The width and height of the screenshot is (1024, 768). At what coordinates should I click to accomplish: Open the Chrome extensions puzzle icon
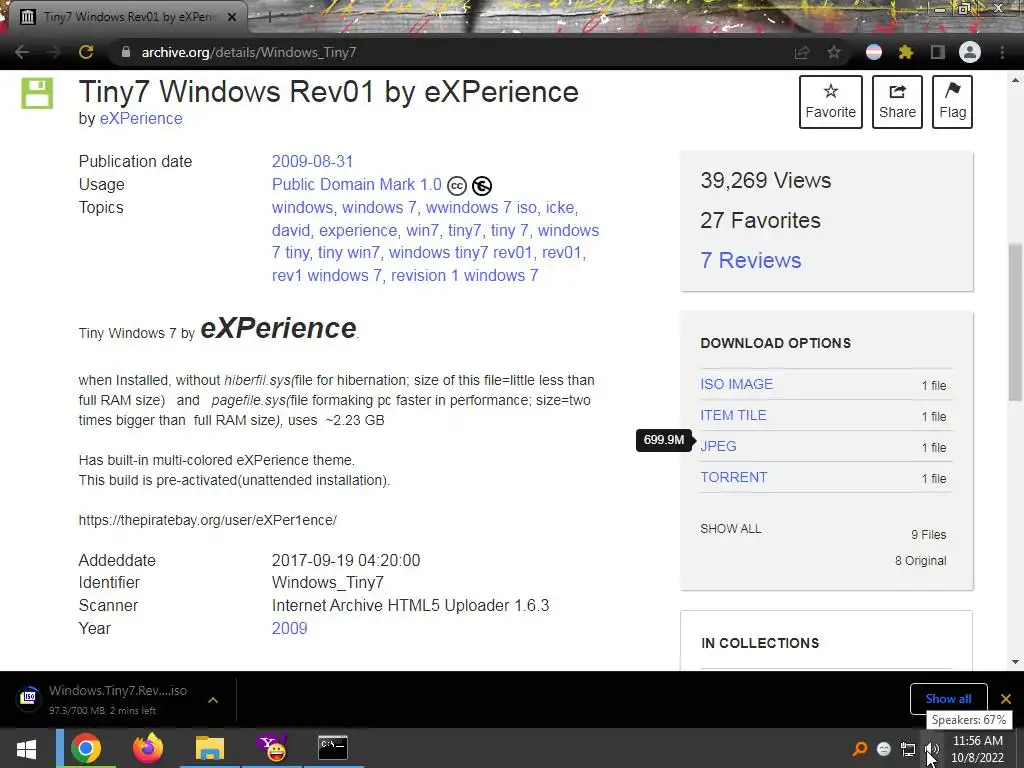coord(906,52)
